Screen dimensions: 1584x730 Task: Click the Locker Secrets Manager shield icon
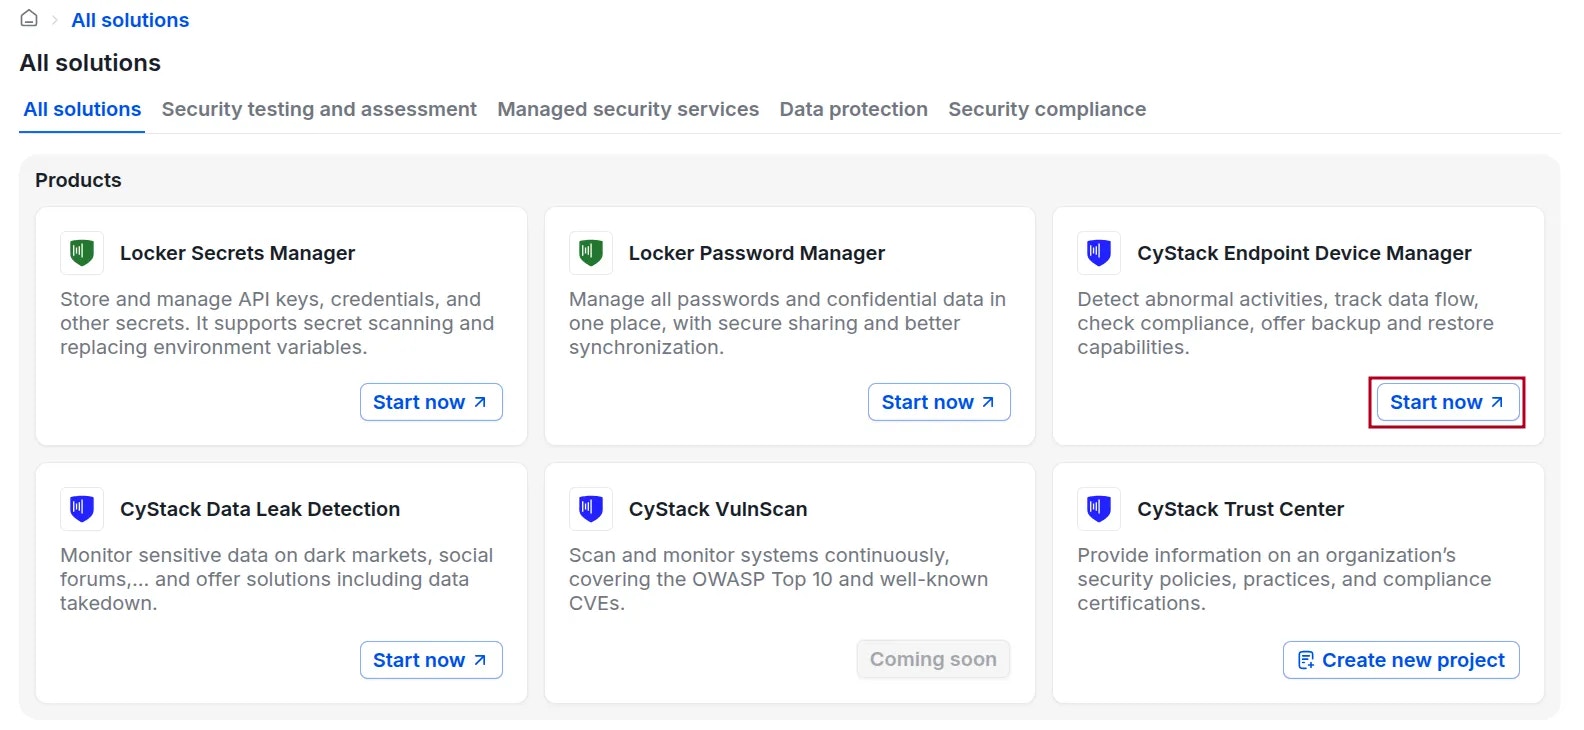click(x=82, y=253)
